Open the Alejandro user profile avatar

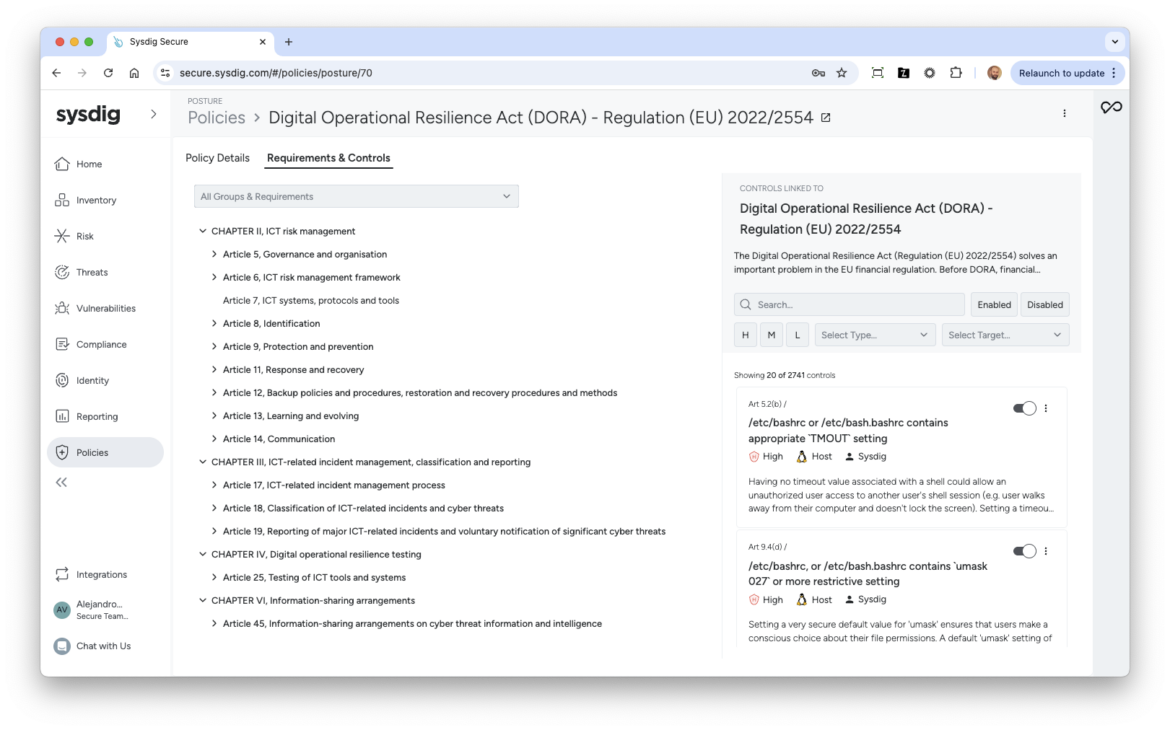[x=62, y=610]
